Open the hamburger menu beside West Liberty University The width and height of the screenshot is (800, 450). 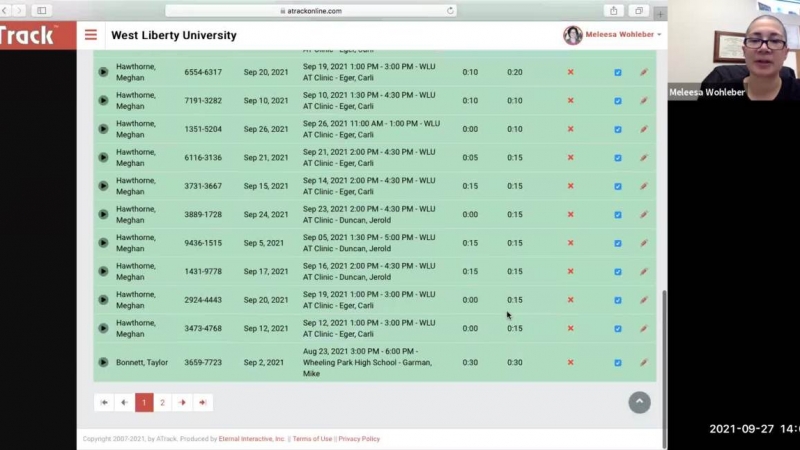point(91,35)
